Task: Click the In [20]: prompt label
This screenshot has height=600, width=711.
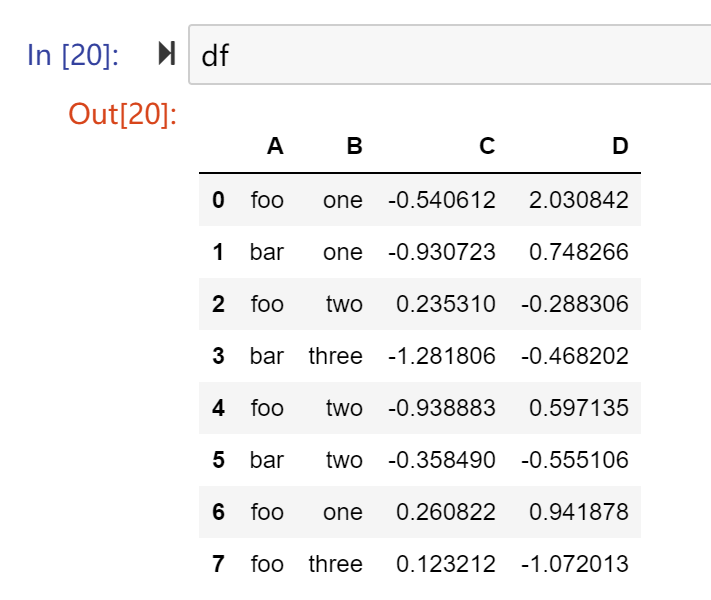Action: [x=73, y=55]
